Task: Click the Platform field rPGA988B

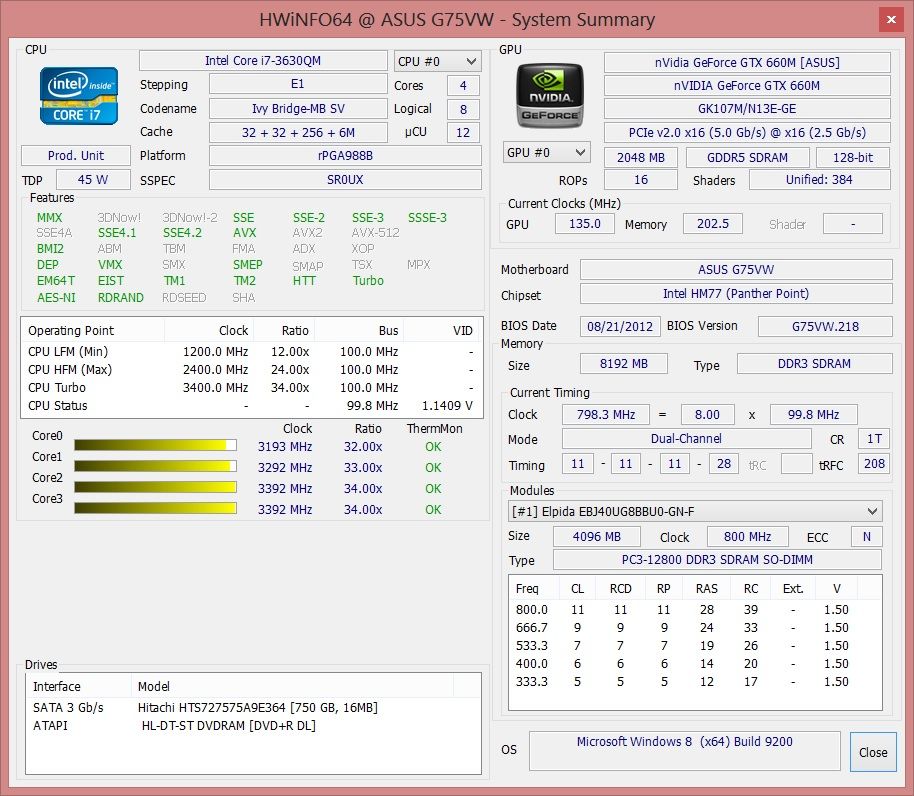Action: point(345,156)
